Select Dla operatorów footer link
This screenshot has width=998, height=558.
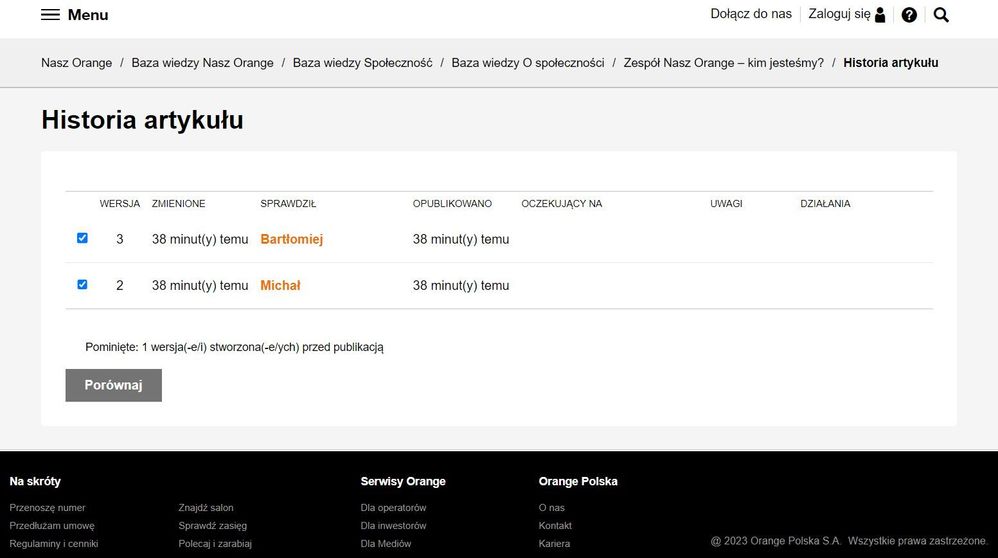point(393,508)
